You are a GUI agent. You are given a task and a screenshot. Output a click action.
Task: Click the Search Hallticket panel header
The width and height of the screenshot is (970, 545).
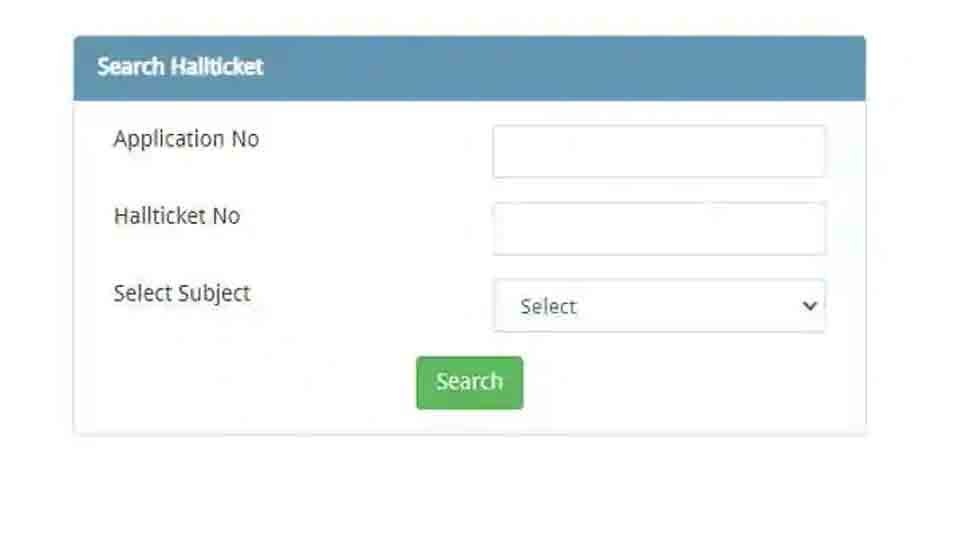[469, 68]
